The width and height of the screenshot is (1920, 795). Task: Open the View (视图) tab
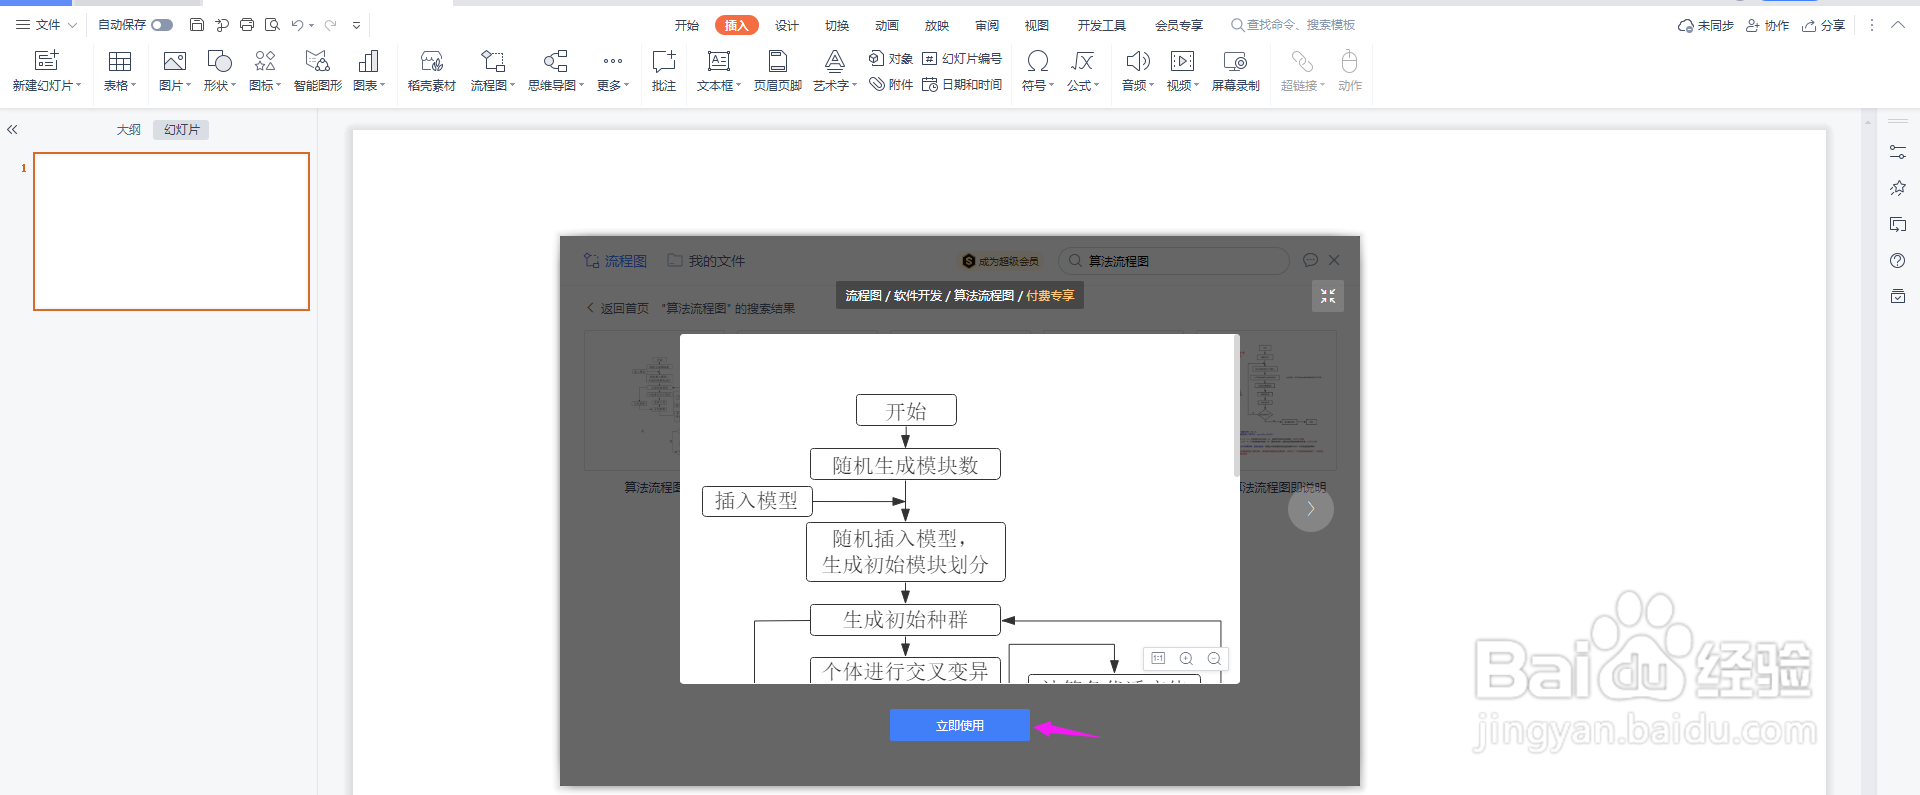pyautogui.click(x=1037, y=25)
